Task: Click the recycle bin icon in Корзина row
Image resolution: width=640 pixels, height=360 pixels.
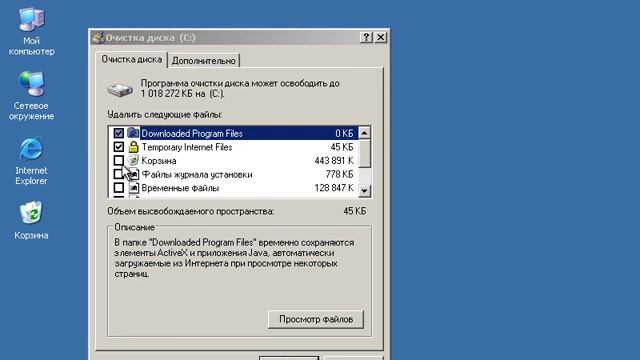Action: tap(133, 160)
